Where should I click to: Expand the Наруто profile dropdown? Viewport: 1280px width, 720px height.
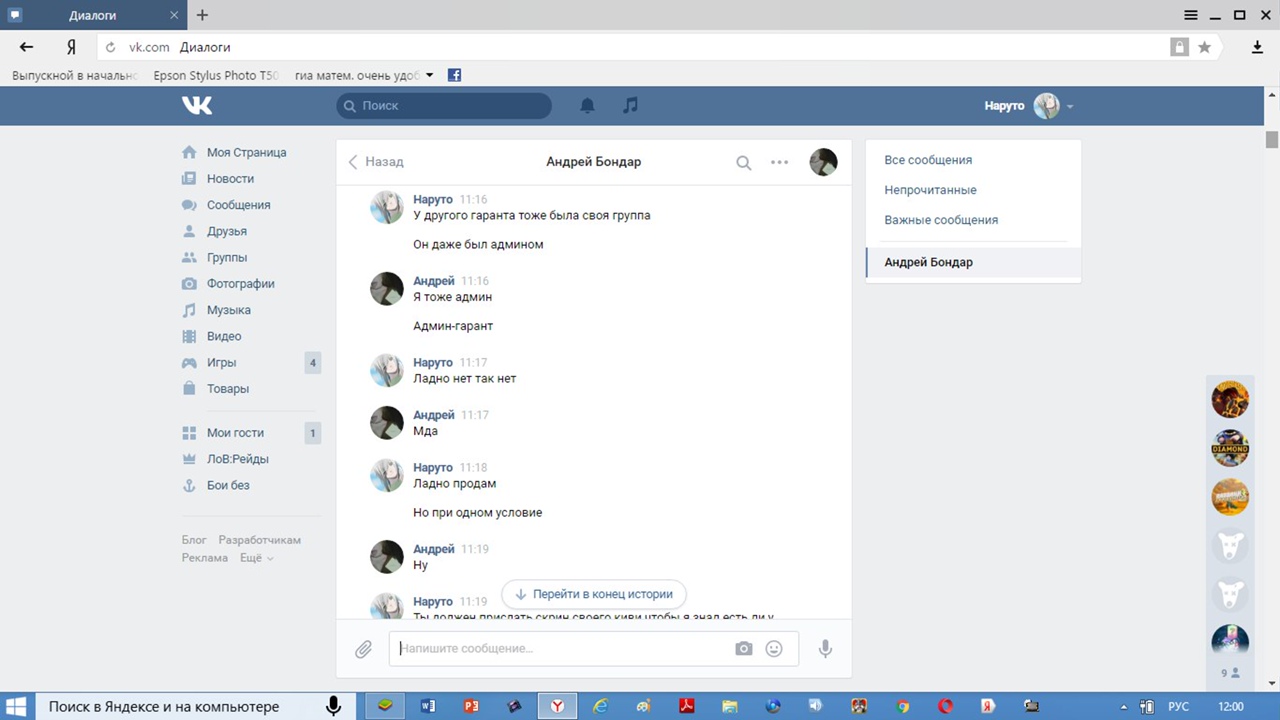click(1069, 106)
